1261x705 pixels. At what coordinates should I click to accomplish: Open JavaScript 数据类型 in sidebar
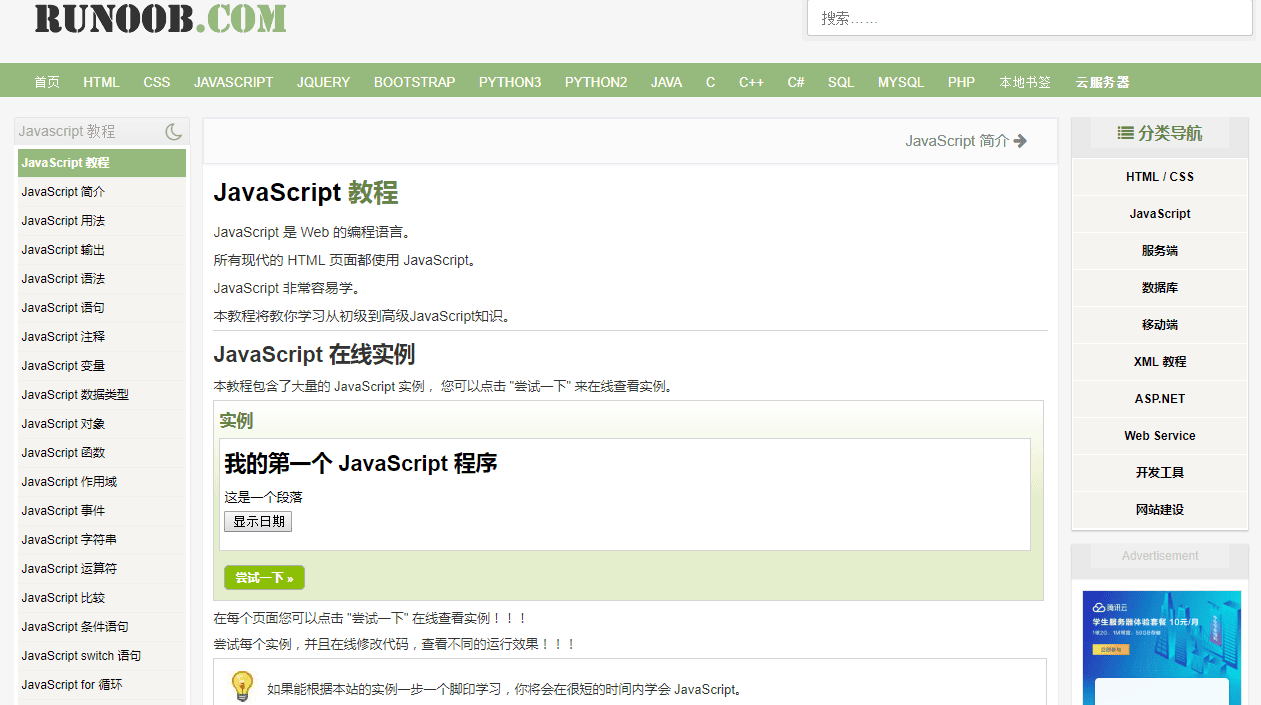(x=75, y=395)
